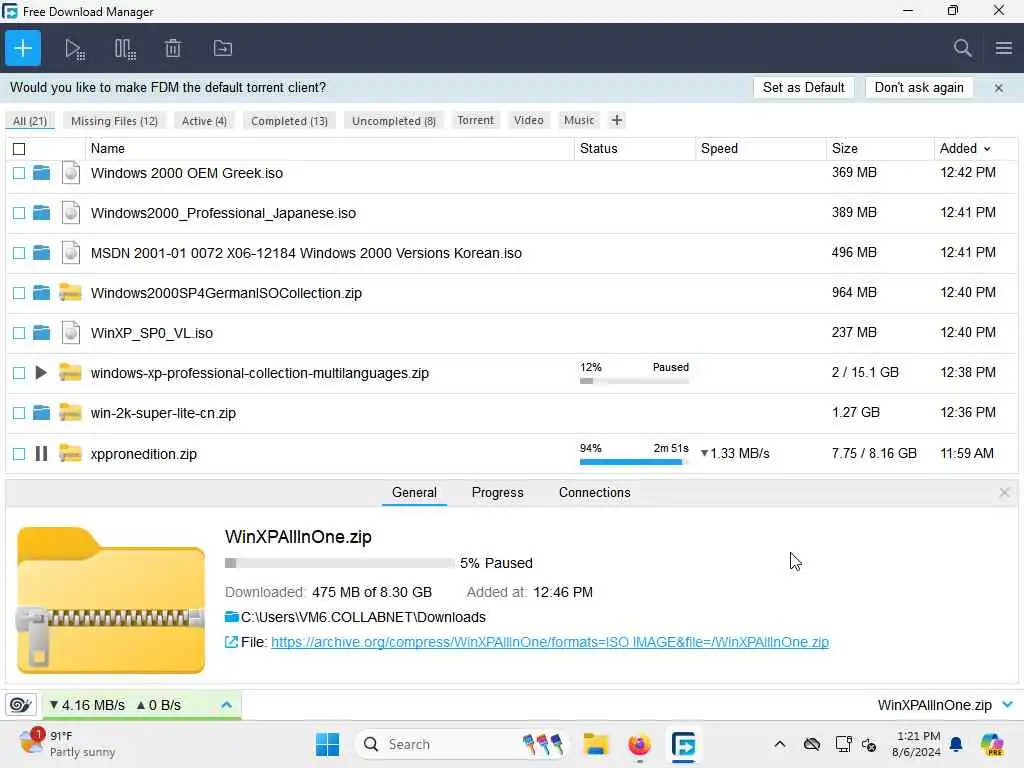Set FDM as default torrent client
The image size is (1024, 768).
pos(803,88)
